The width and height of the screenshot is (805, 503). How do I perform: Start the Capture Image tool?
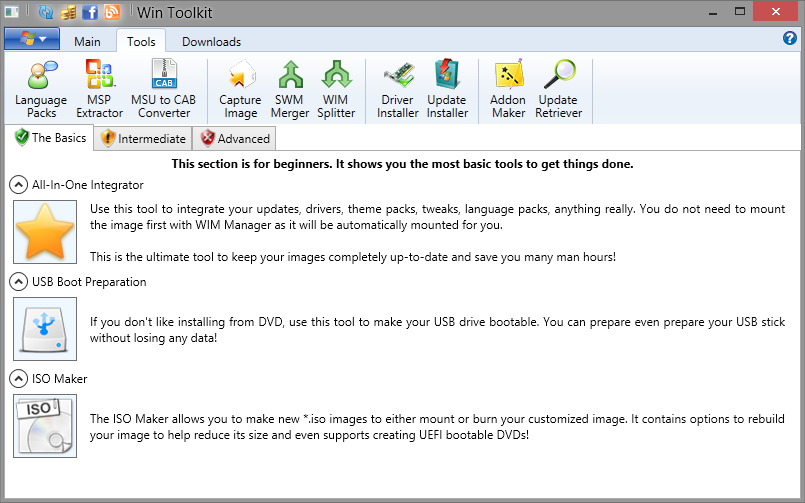[x=240, y=90]
